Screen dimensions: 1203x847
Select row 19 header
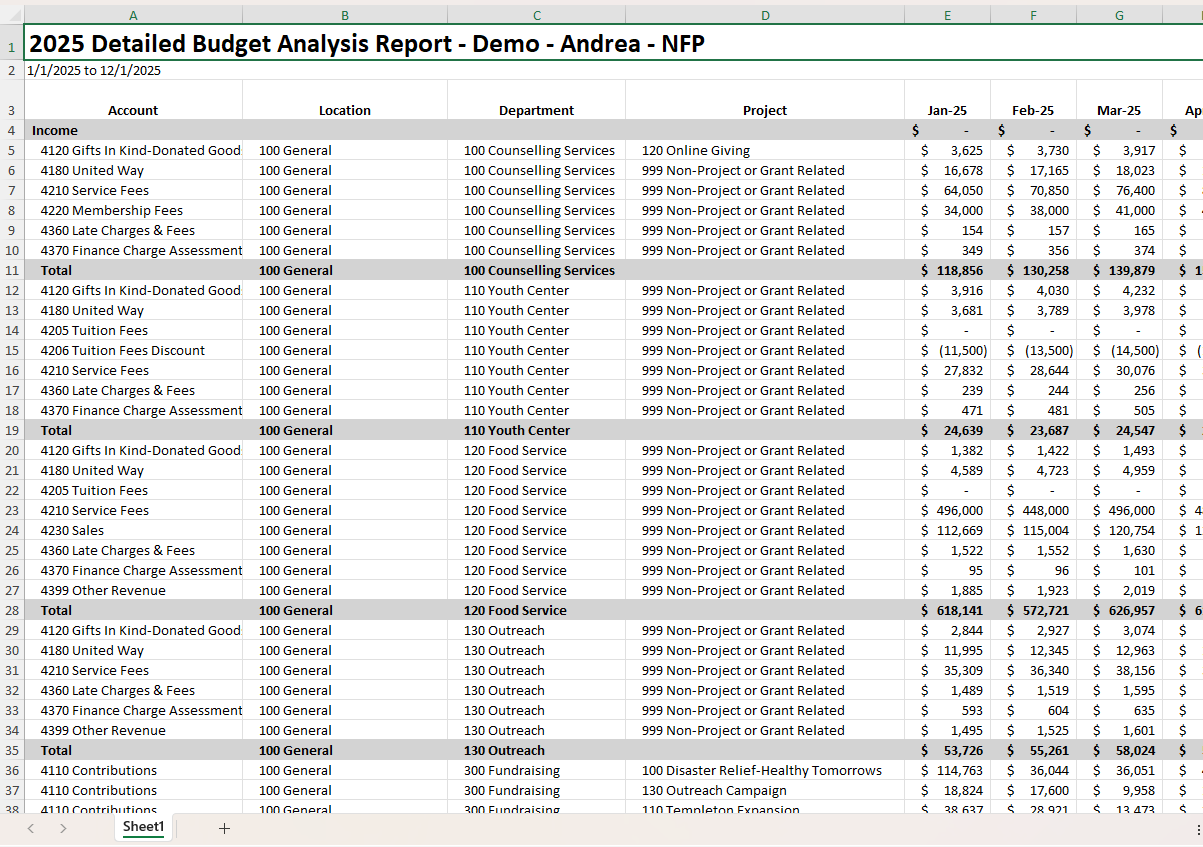point(12,430)
